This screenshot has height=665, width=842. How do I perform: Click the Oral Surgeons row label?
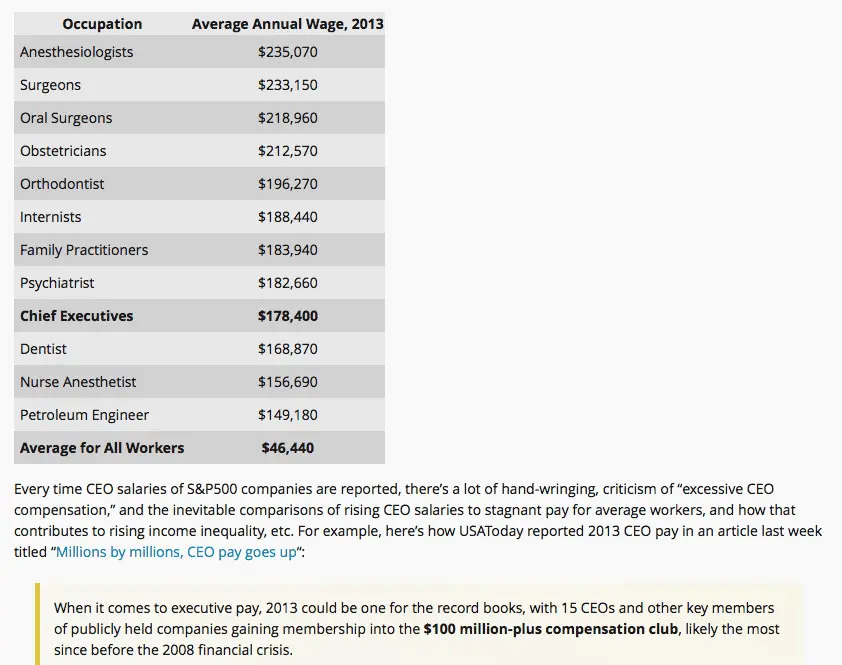(66, 118)
